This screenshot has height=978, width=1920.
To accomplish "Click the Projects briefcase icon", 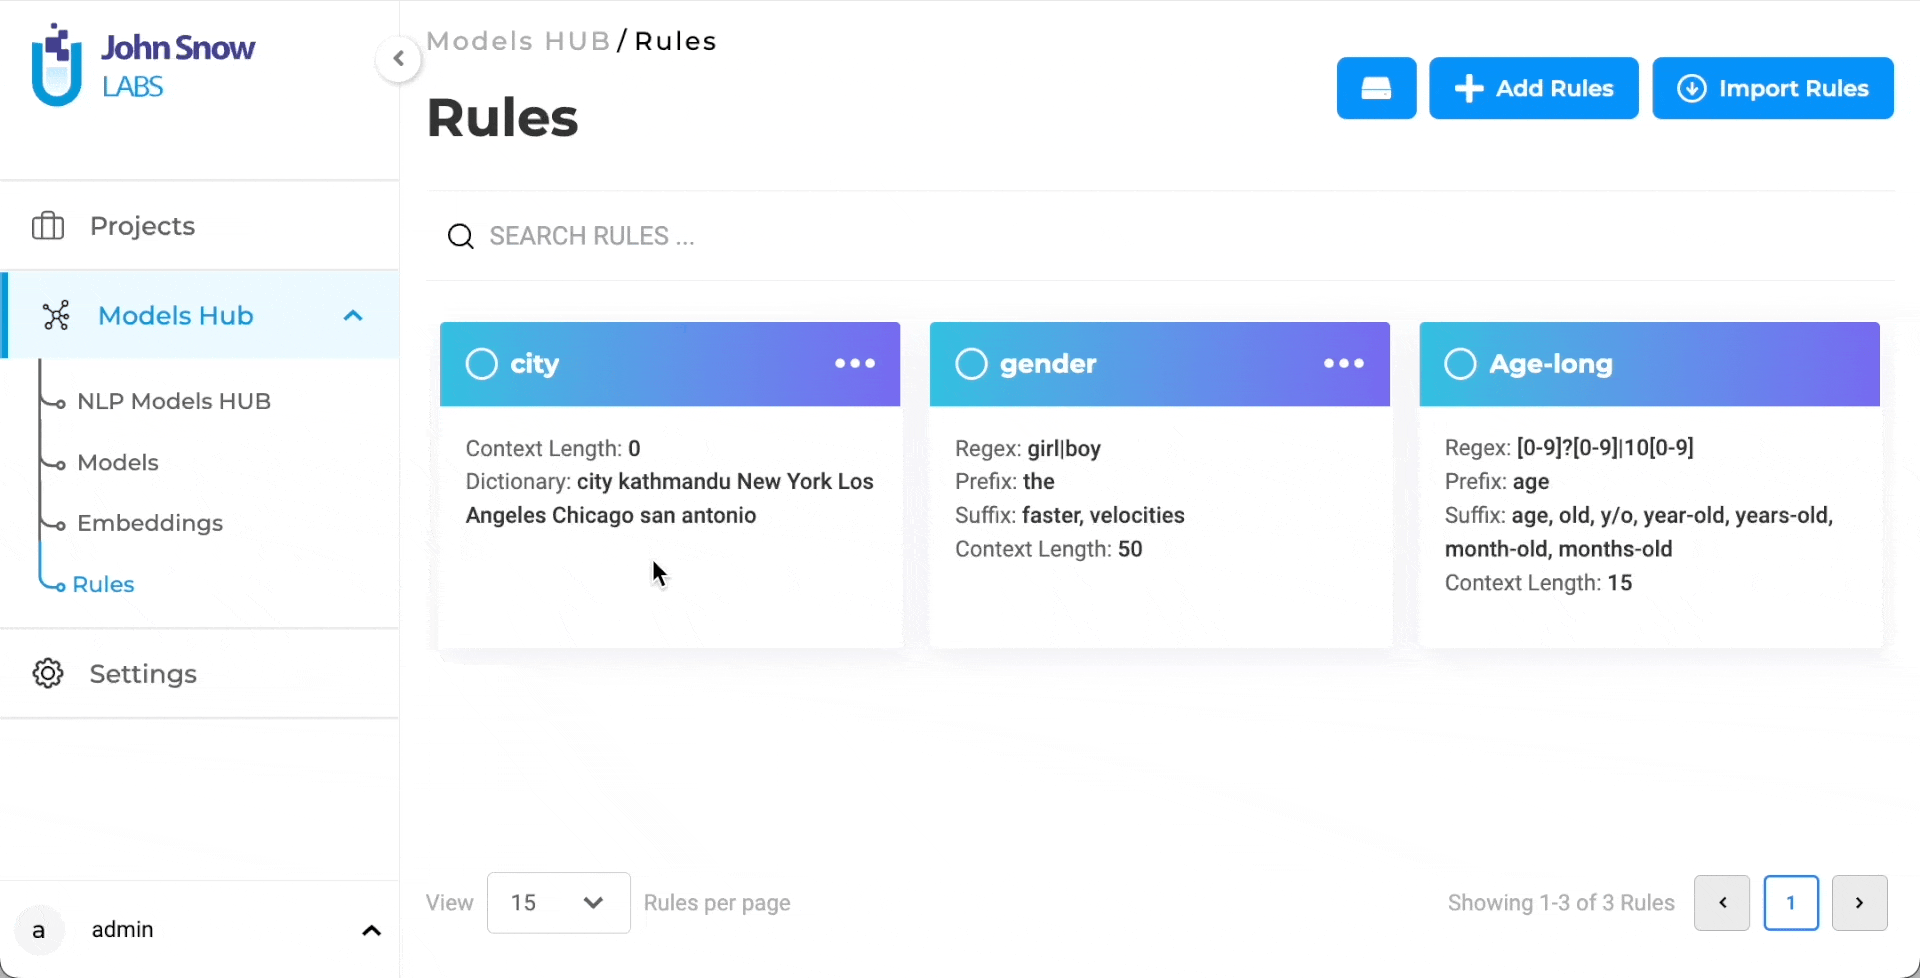I will pos(48,226).
